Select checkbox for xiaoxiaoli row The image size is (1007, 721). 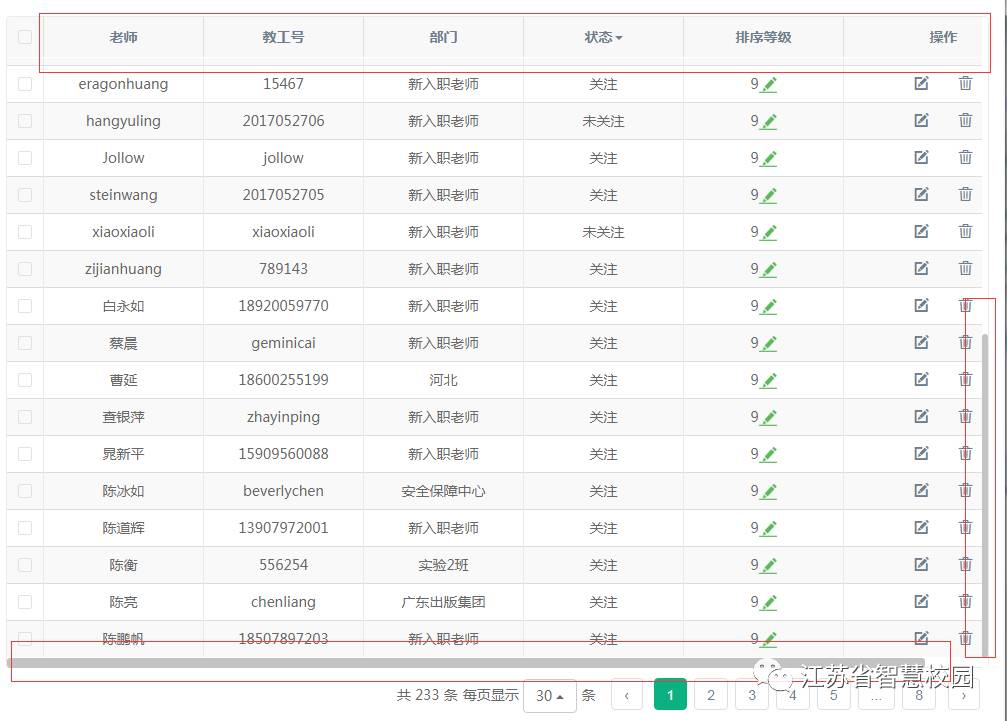pyautogui.click(x=25, y=232)
